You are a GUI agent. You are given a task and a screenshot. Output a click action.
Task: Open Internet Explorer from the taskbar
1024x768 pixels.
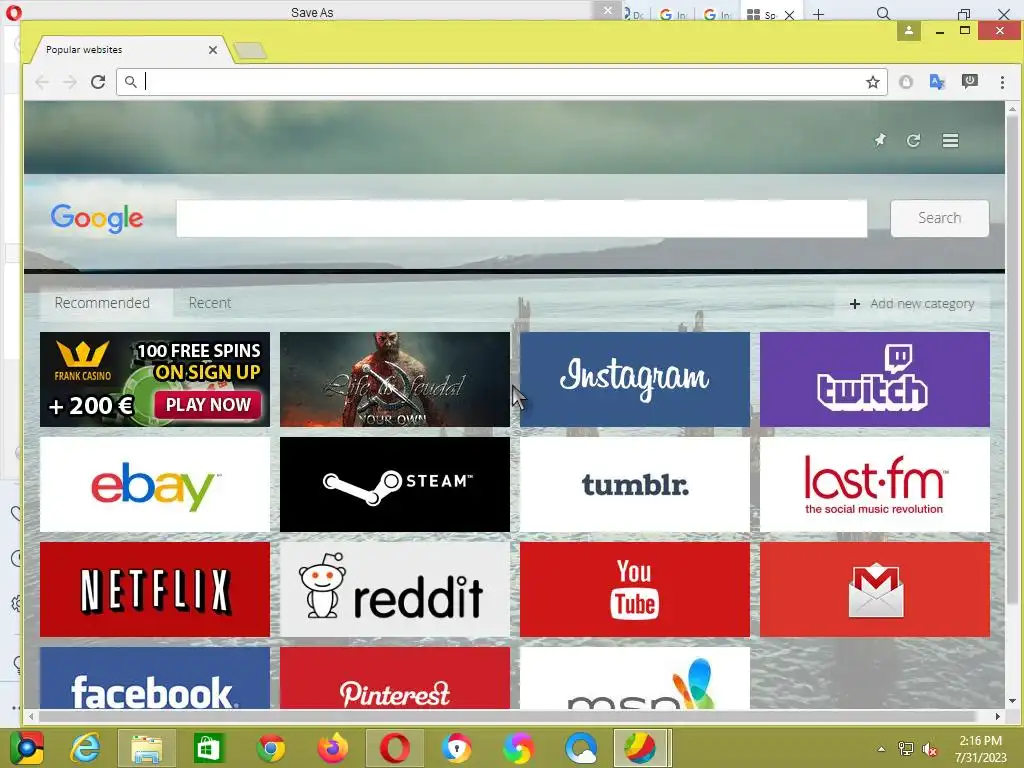86,748
